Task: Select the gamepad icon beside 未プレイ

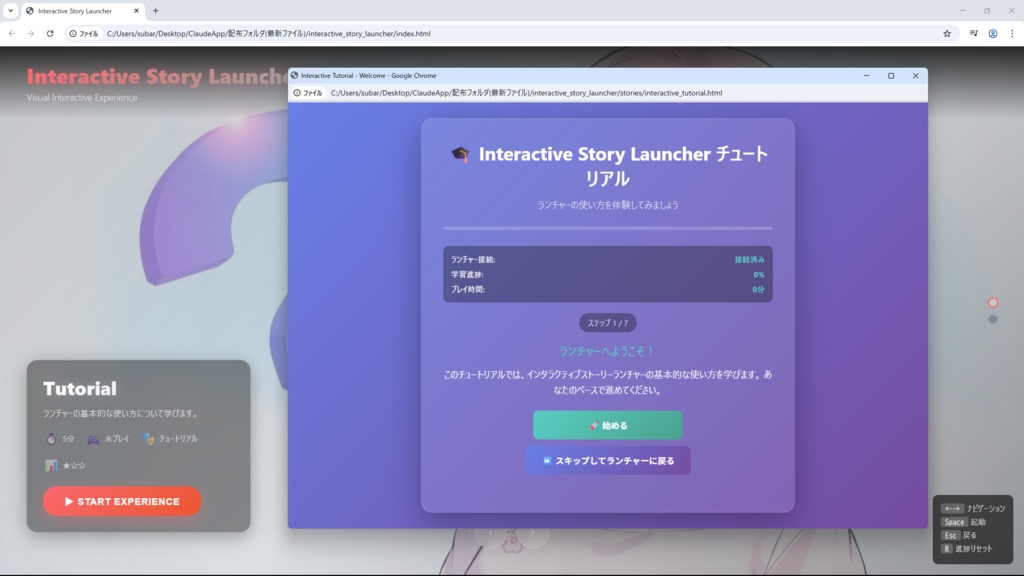Action: click(93, 439)
